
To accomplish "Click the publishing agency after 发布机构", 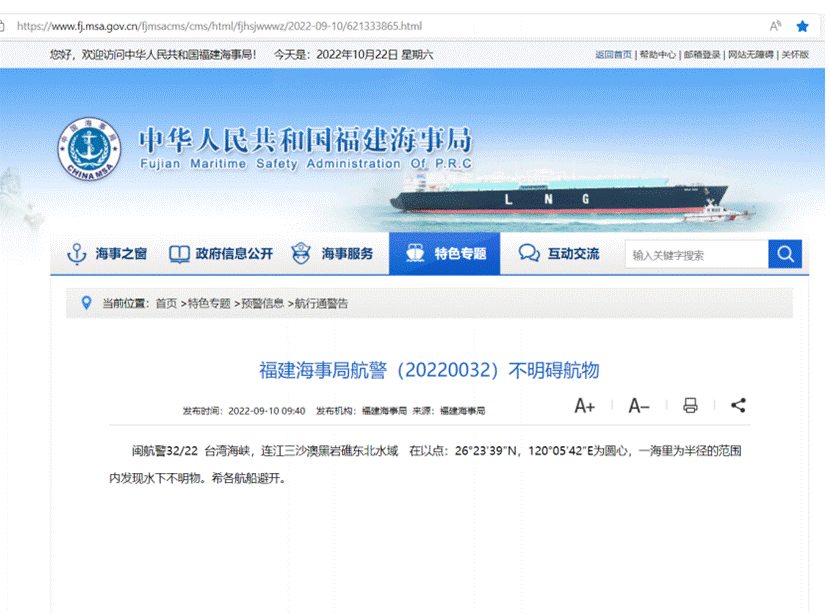I will [x=384, y=411].
